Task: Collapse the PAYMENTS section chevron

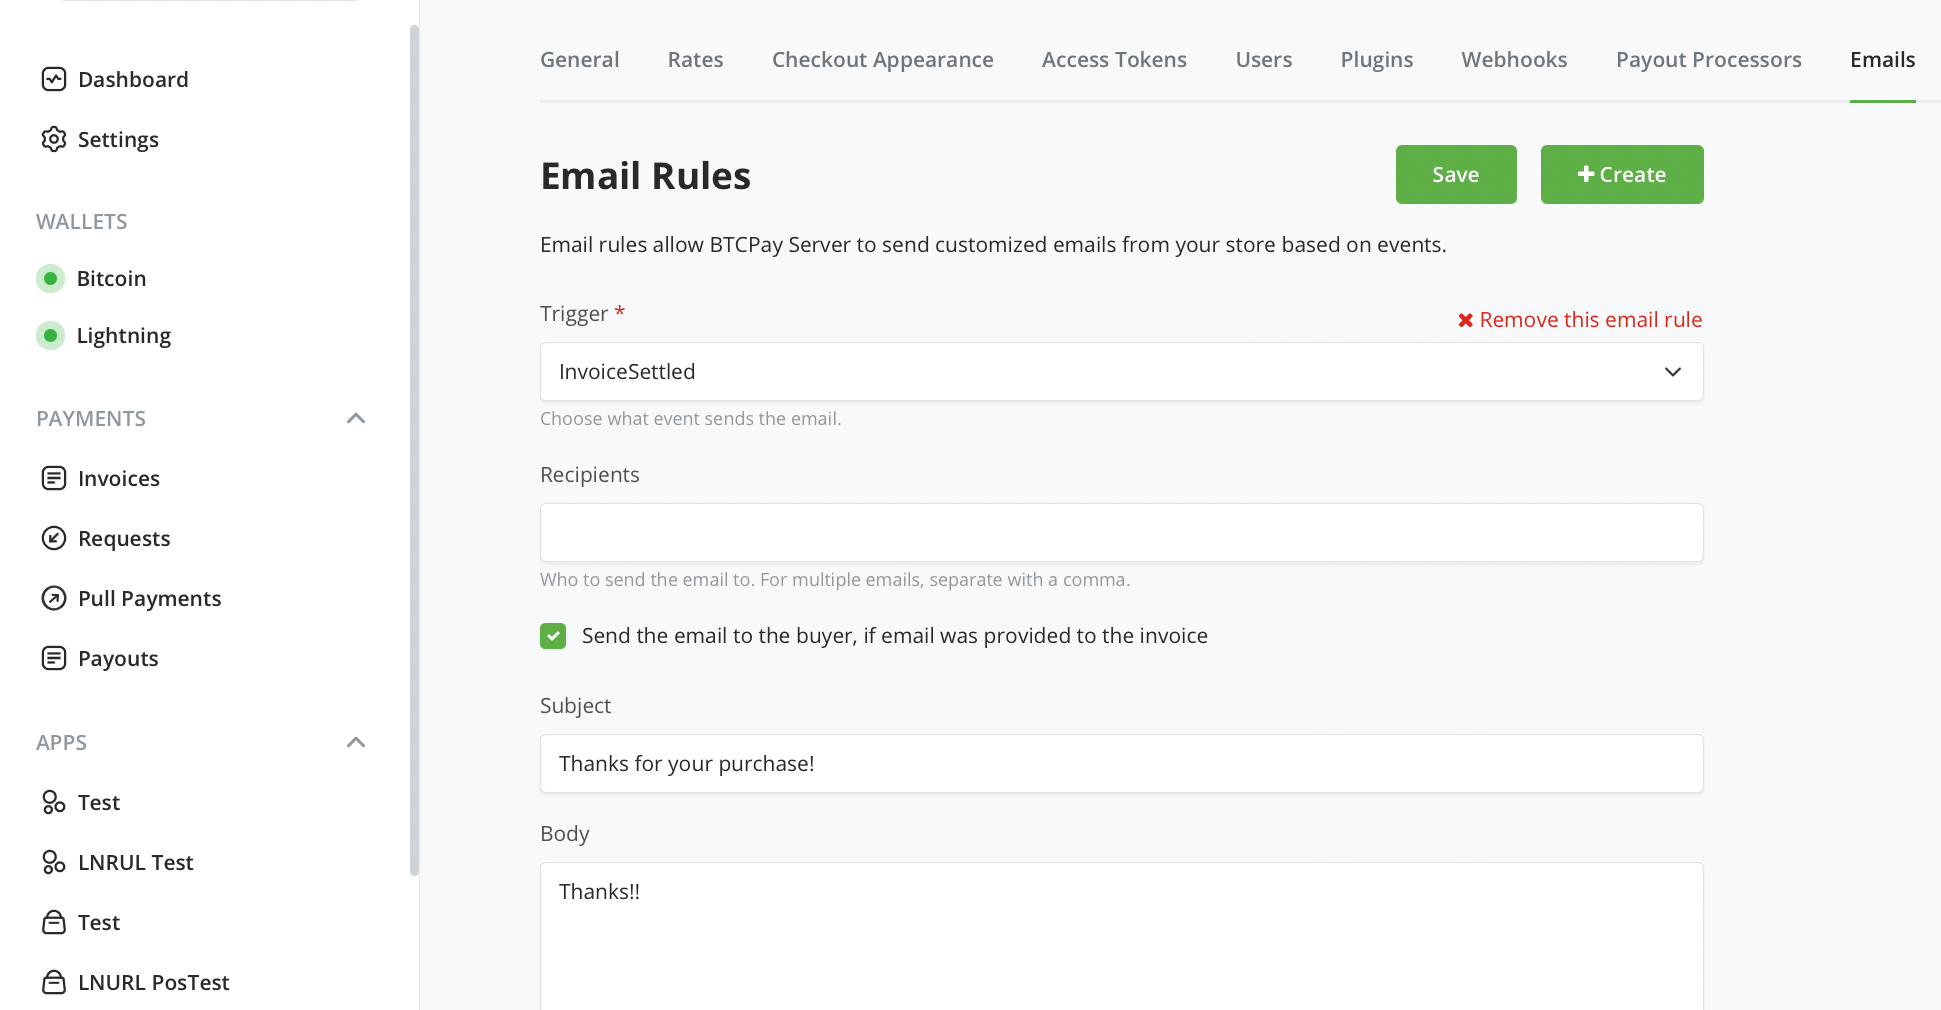Action: pos(356,418)
